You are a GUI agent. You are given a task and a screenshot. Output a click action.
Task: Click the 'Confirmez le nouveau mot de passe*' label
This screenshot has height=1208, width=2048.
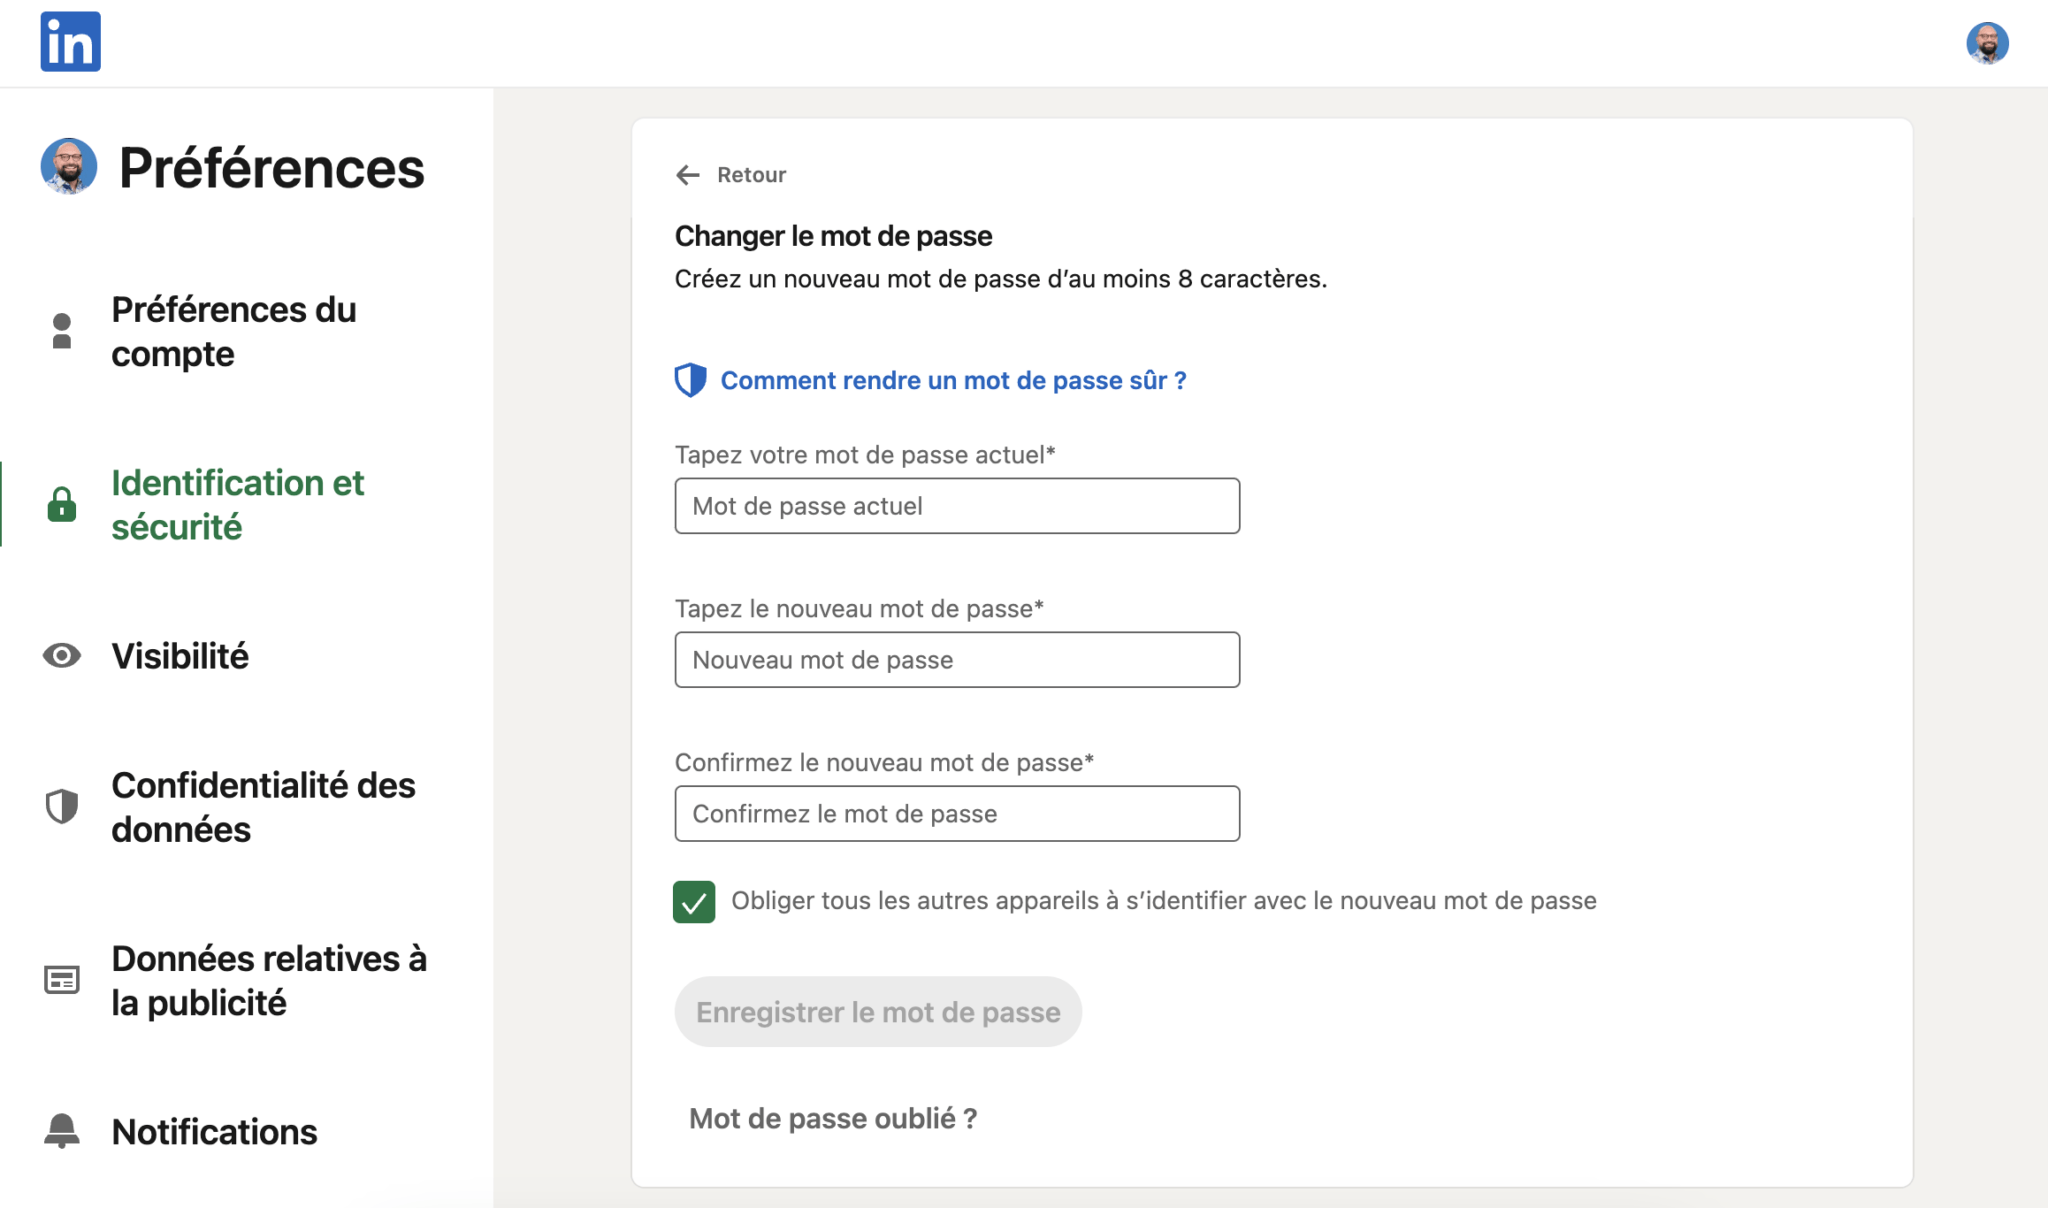click(884, 763)
